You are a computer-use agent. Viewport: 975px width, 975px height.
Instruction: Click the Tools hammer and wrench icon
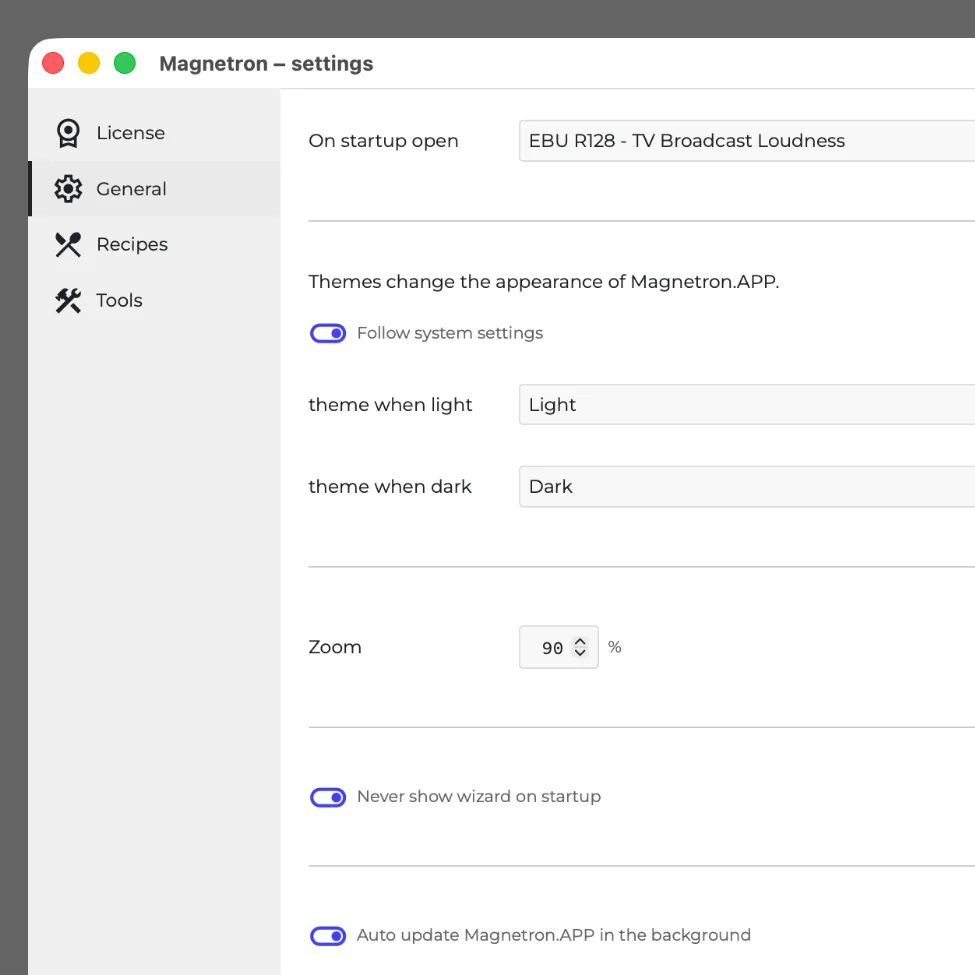pyautogui.click(x=68, y=301)
